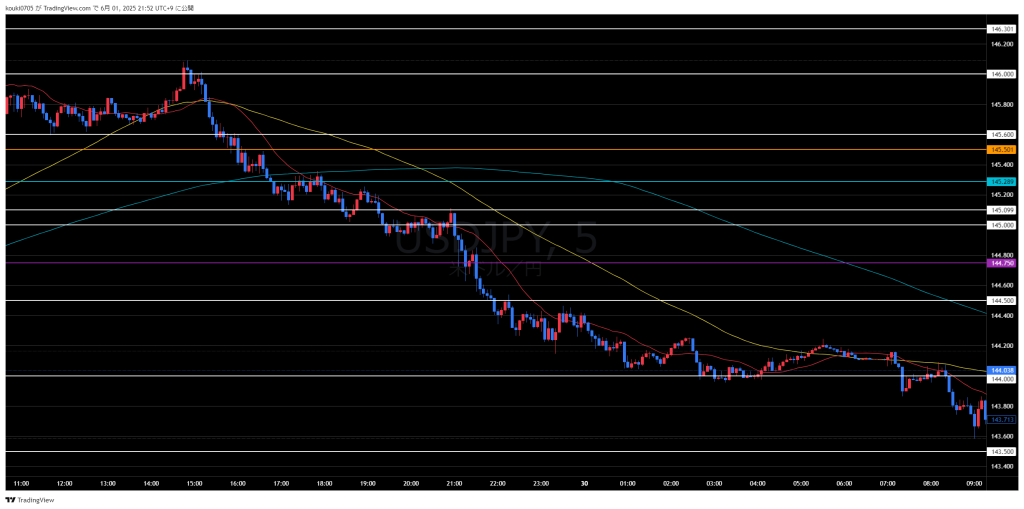
Task: Click the kouki0705 username in header
Action: tap(21, 7)
